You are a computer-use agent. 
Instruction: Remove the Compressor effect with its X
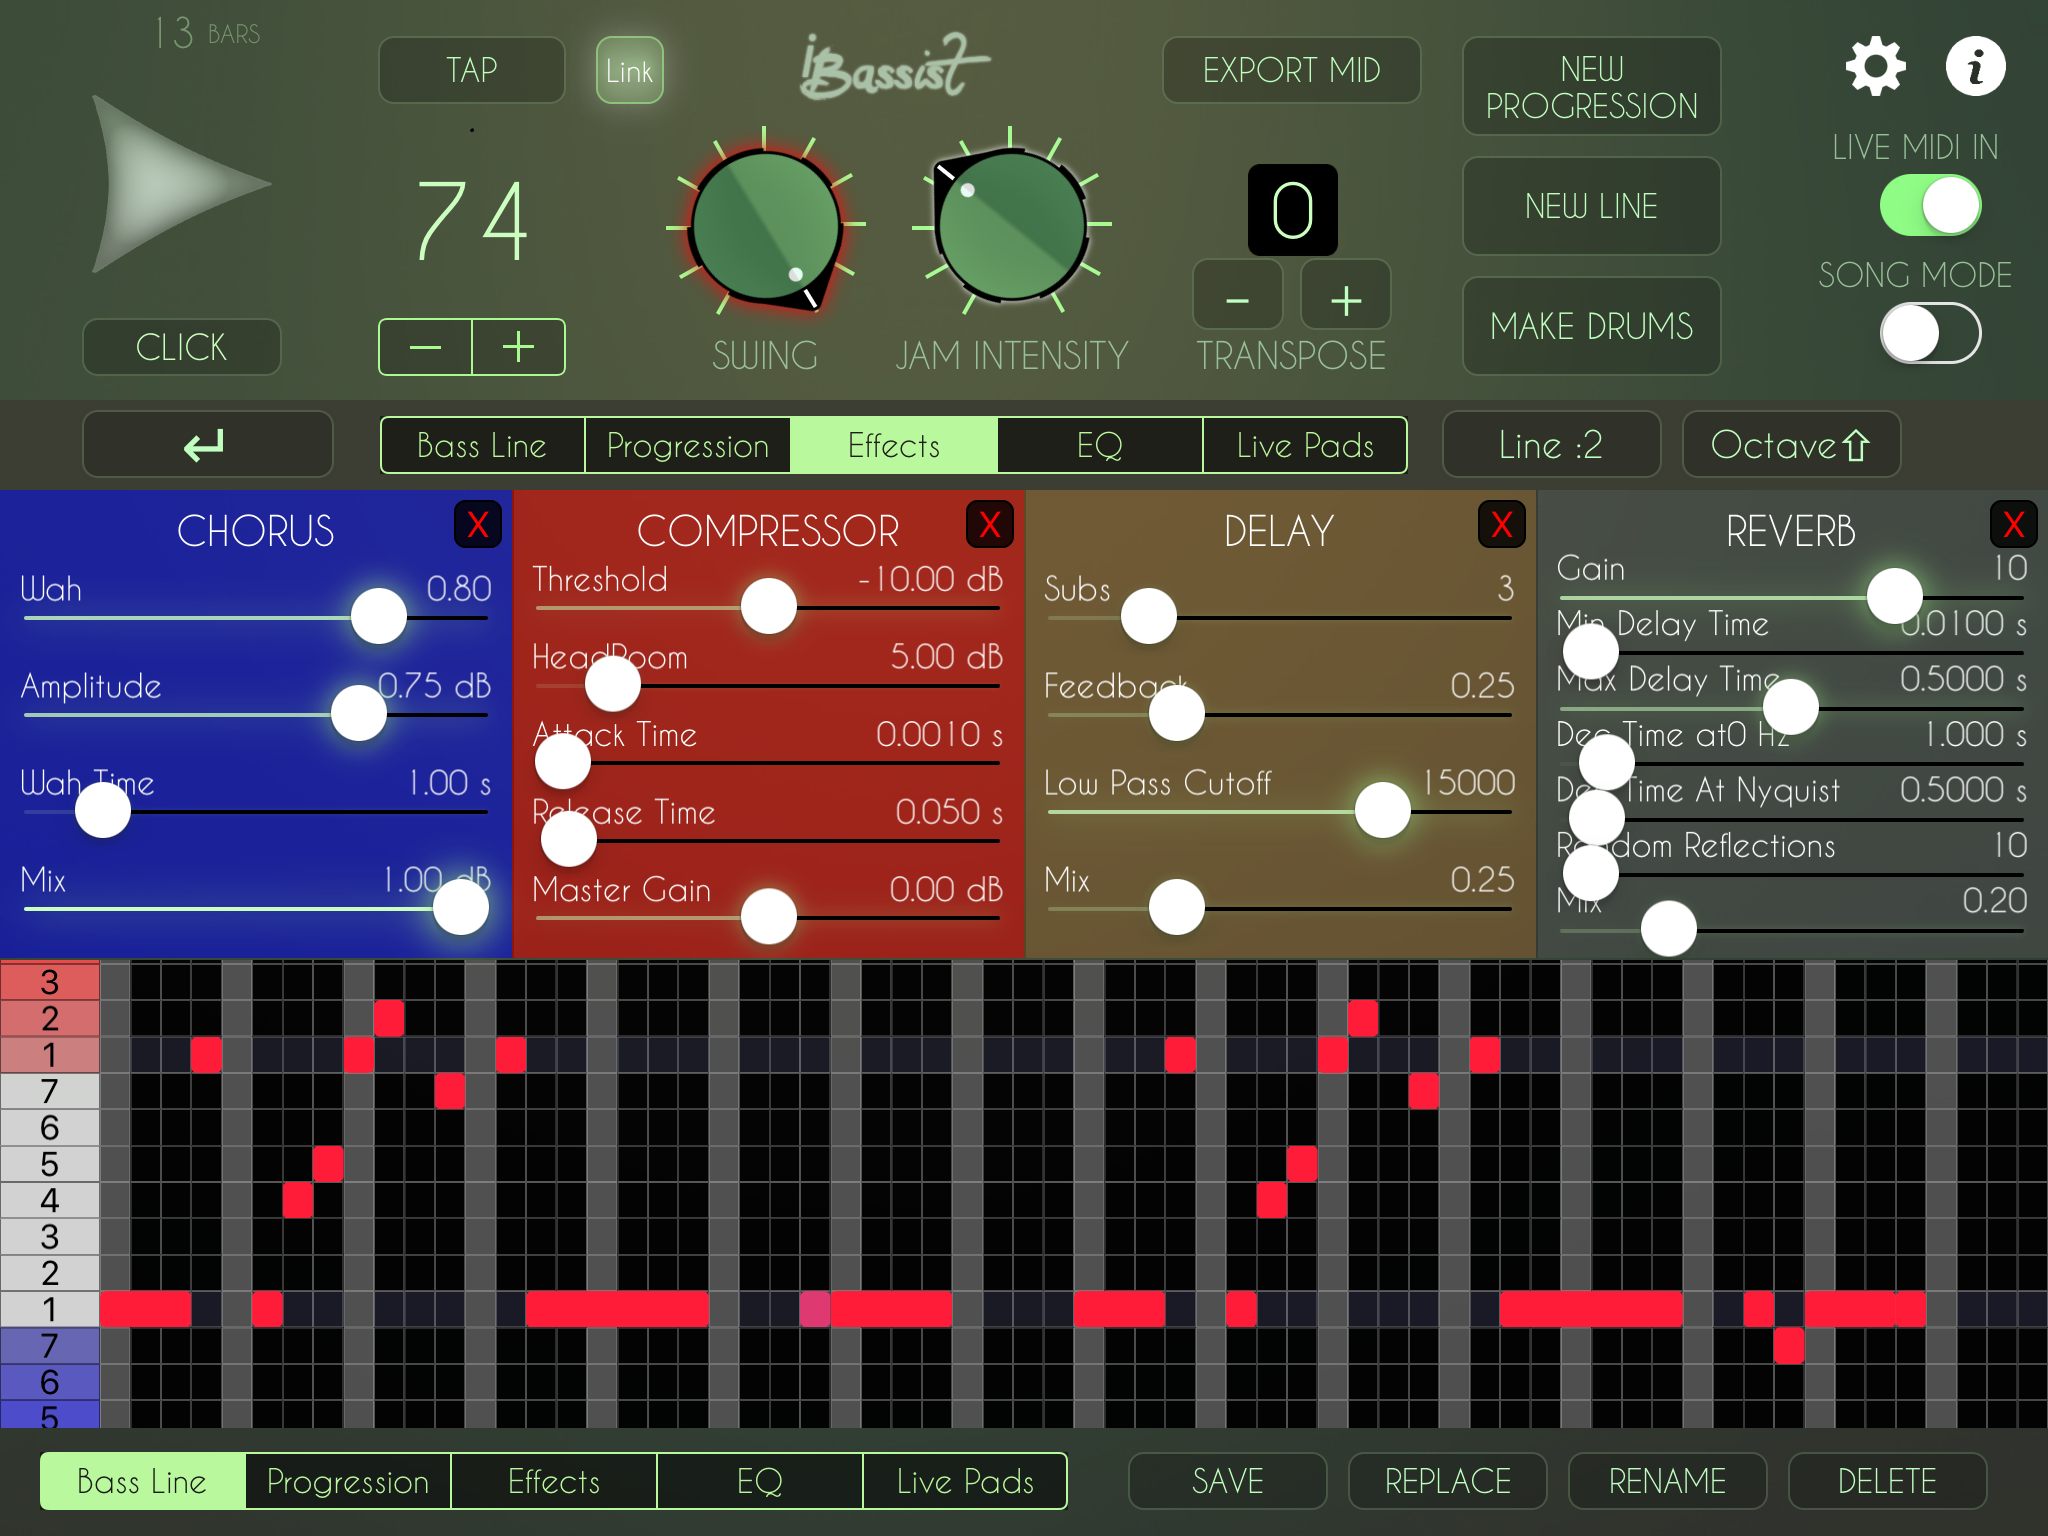tap(990, 525)
